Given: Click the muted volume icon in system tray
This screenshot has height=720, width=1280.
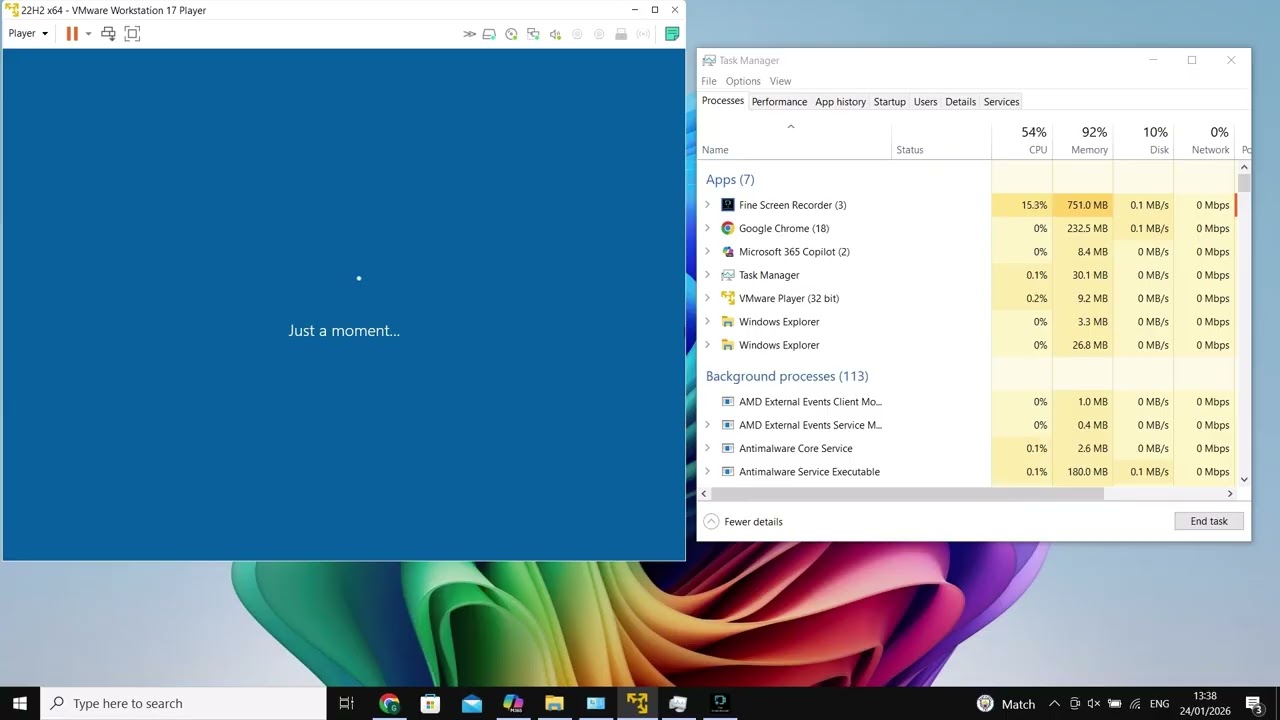Looking at the screenshot, I should tap(1094, 704).
